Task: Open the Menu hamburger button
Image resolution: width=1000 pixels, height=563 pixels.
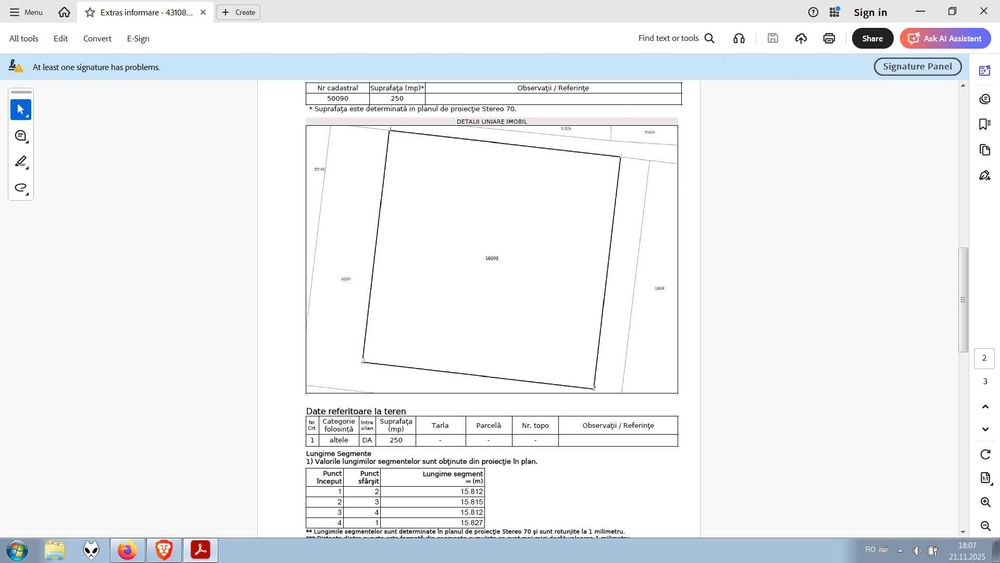Action: tap(26, 12)
